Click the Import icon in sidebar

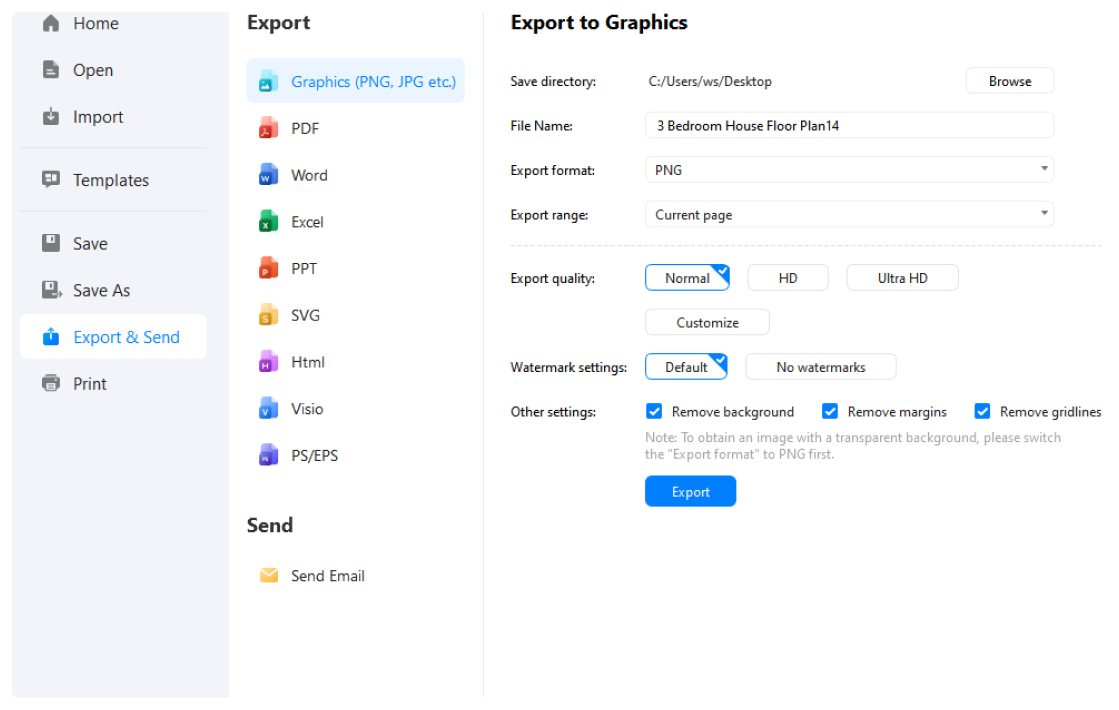pyautogui.click(x=51, y=116)
